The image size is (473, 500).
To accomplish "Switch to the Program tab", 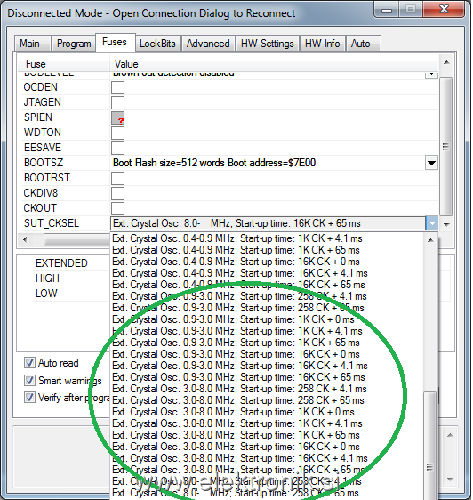I will click(x=74, y=44).
